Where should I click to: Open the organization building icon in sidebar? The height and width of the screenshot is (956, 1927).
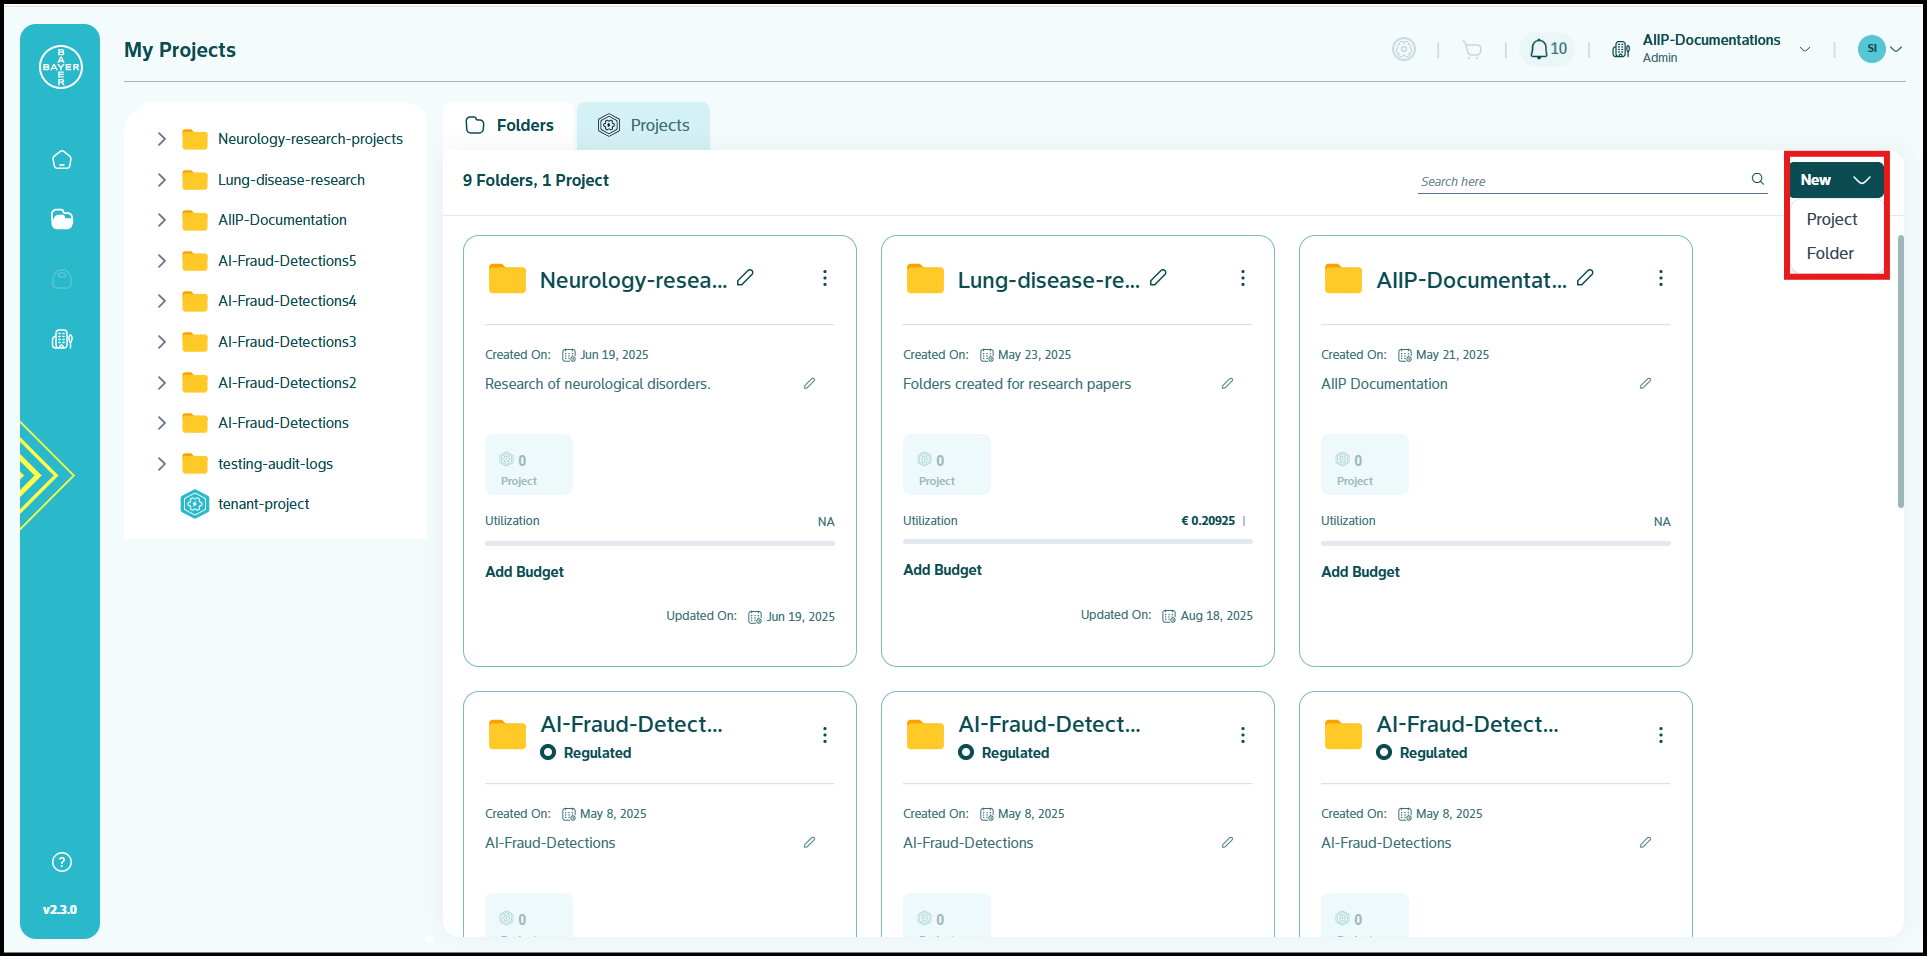pyautogui.click(x=62, y=340)
